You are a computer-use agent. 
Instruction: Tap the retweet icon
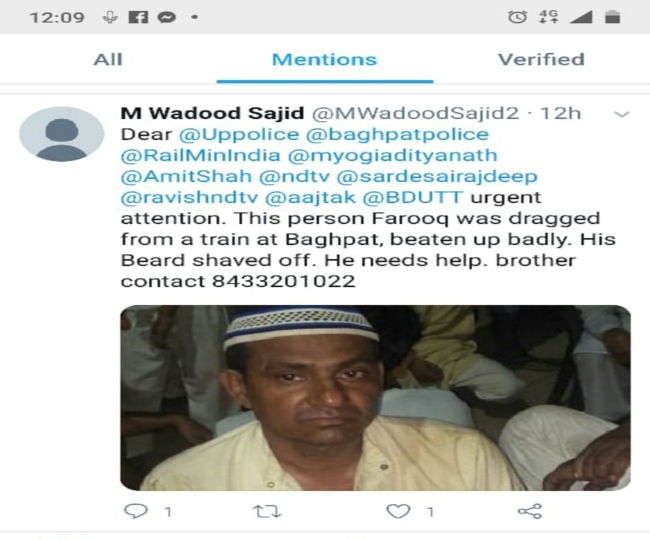click(x=267, y=512)
